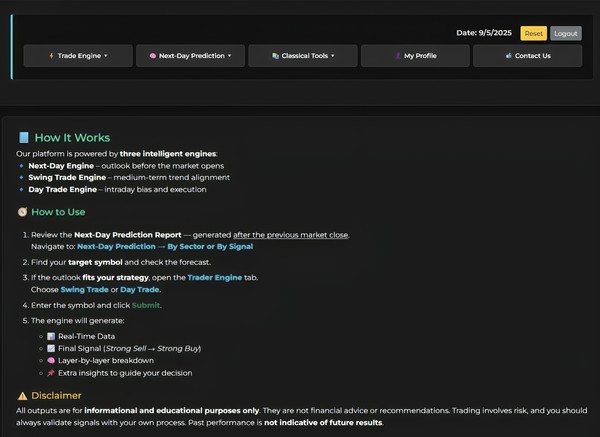
Task: Click the Contact Us mail icon
Action: pyautogui.click(x=508, y=56)
